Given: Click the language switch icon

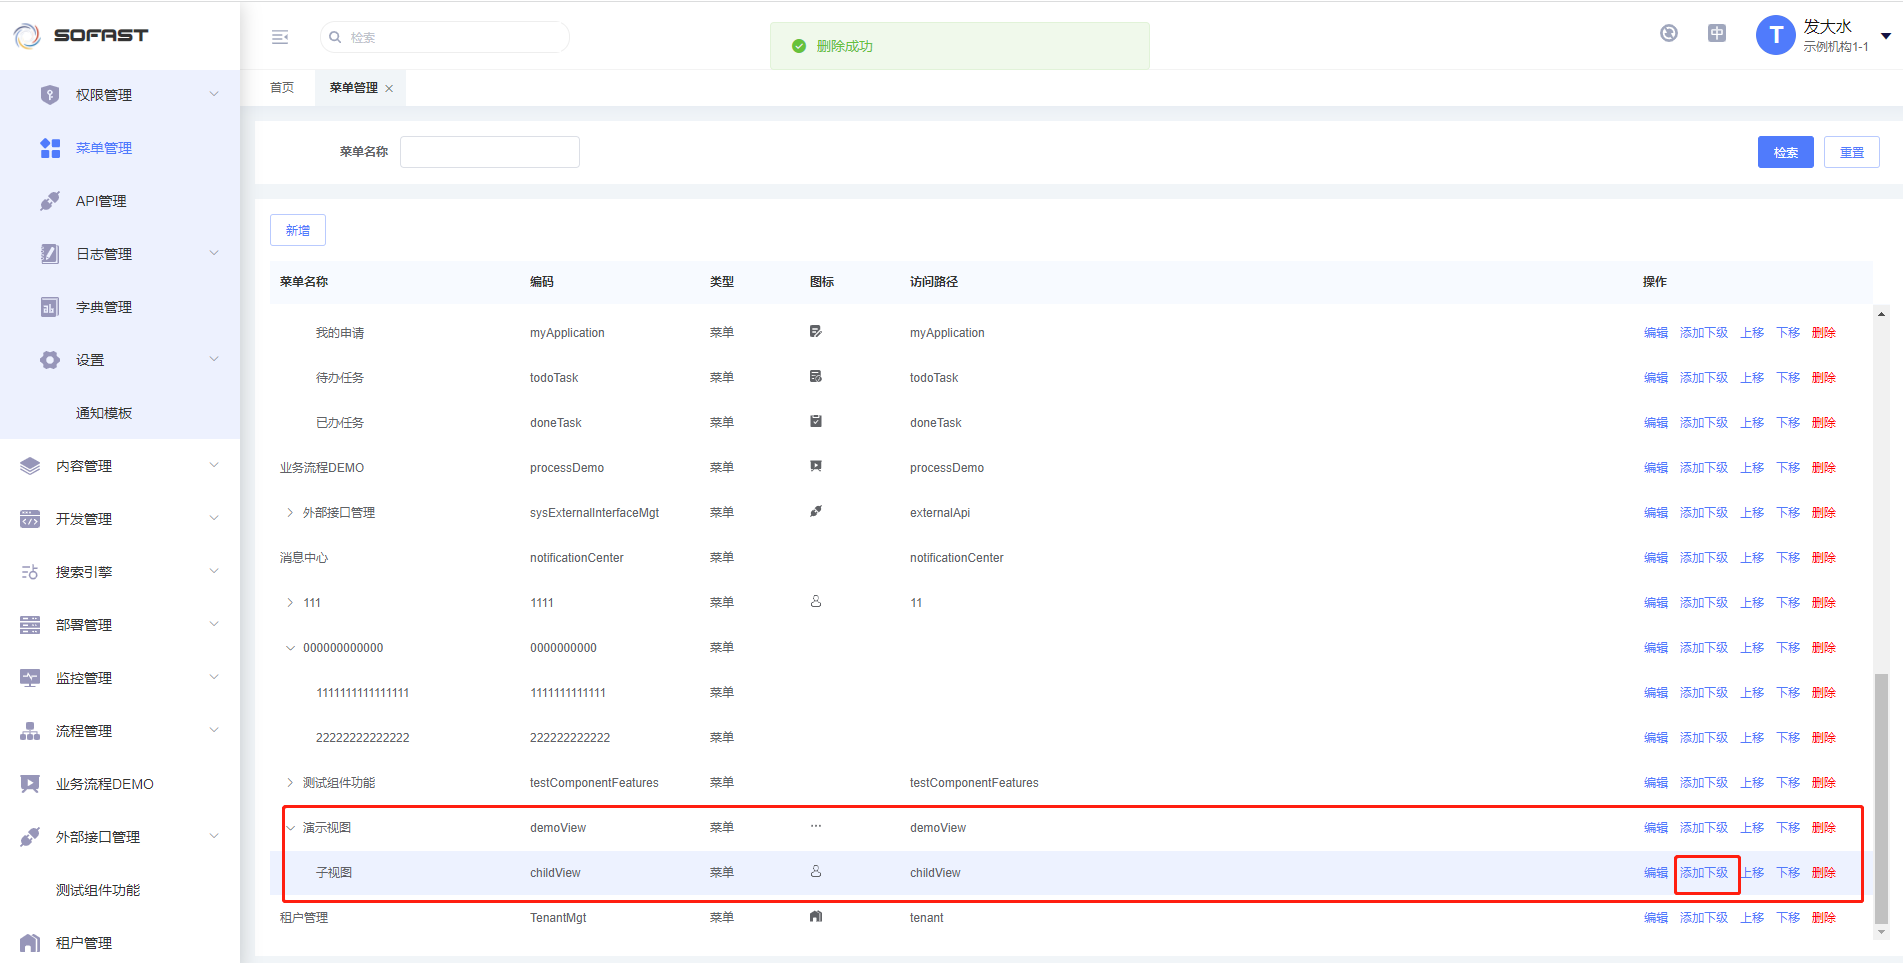Looking at the screenshot, I should tap(1716, 33).
